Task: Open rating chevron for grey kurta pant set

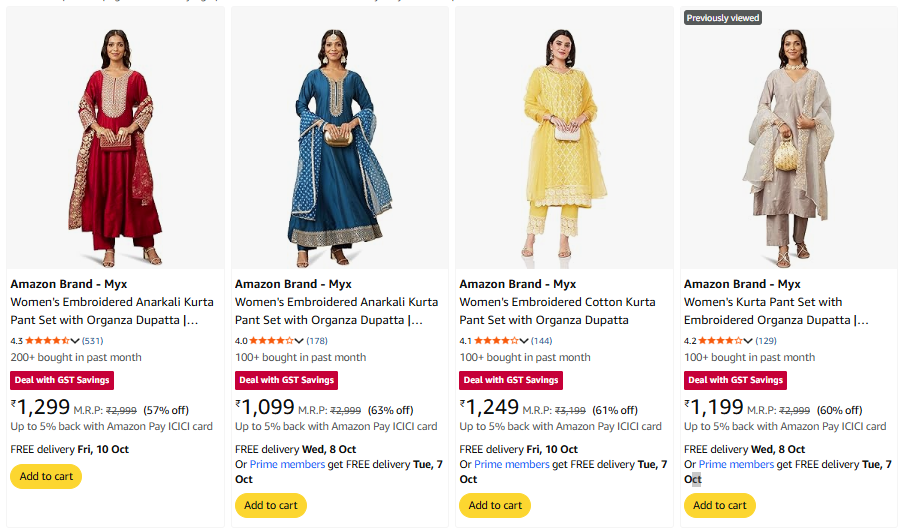Action: 748,341
